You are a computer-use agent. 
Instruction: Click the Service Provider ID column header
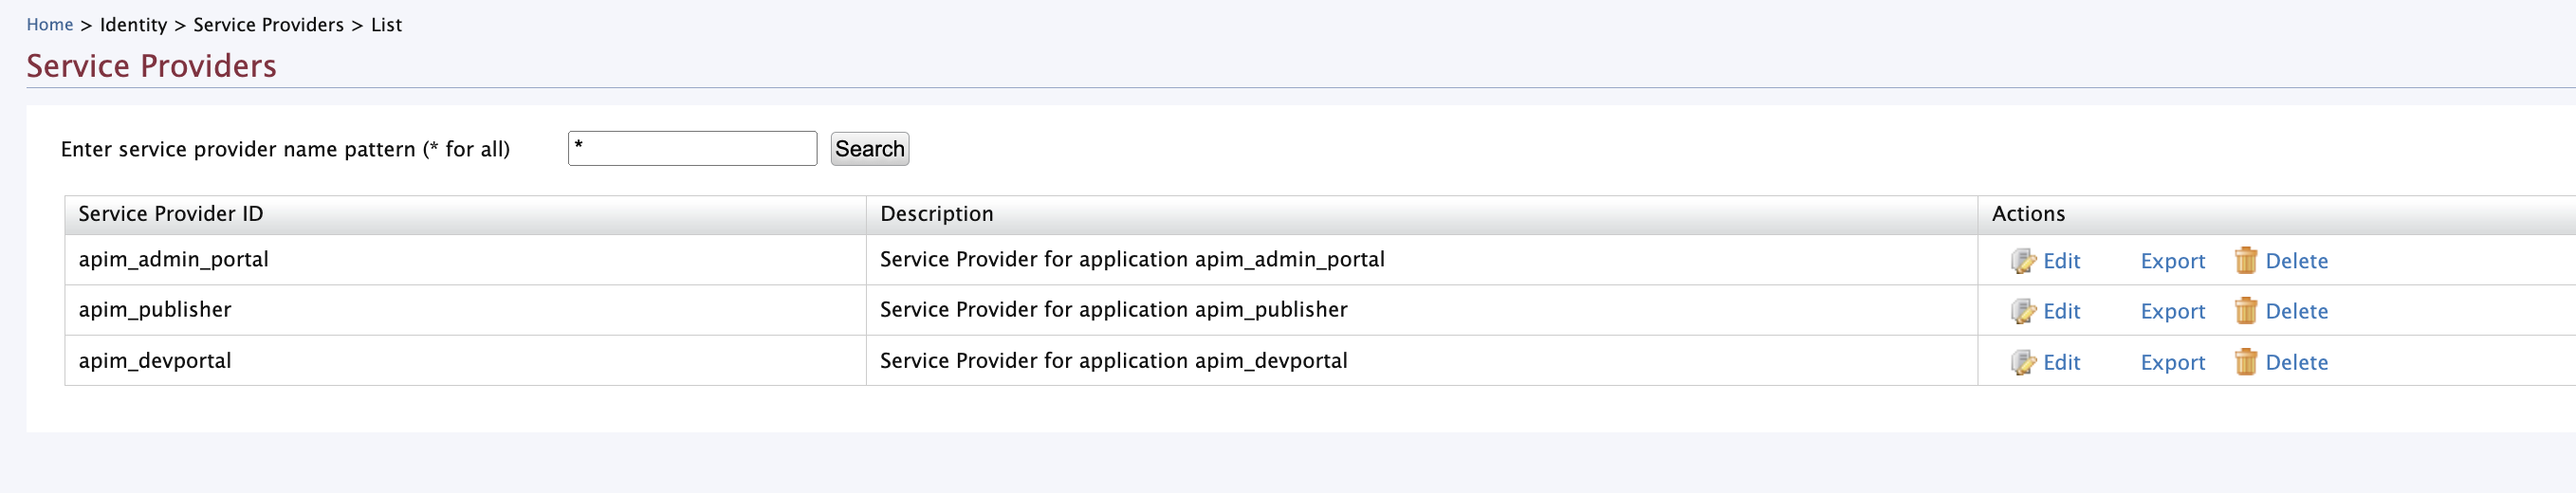coord(171,214)
